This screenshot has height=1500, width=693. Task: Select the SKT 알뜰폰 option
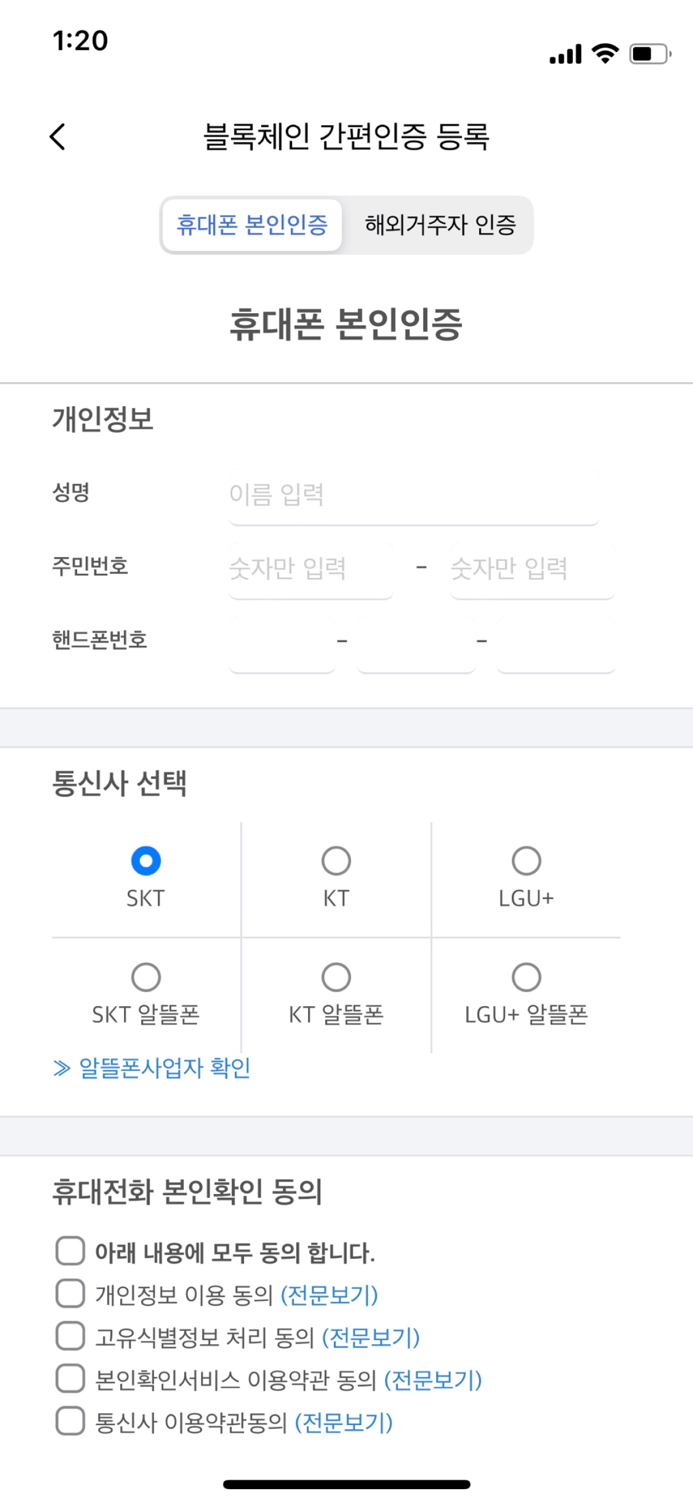[146, 975]
